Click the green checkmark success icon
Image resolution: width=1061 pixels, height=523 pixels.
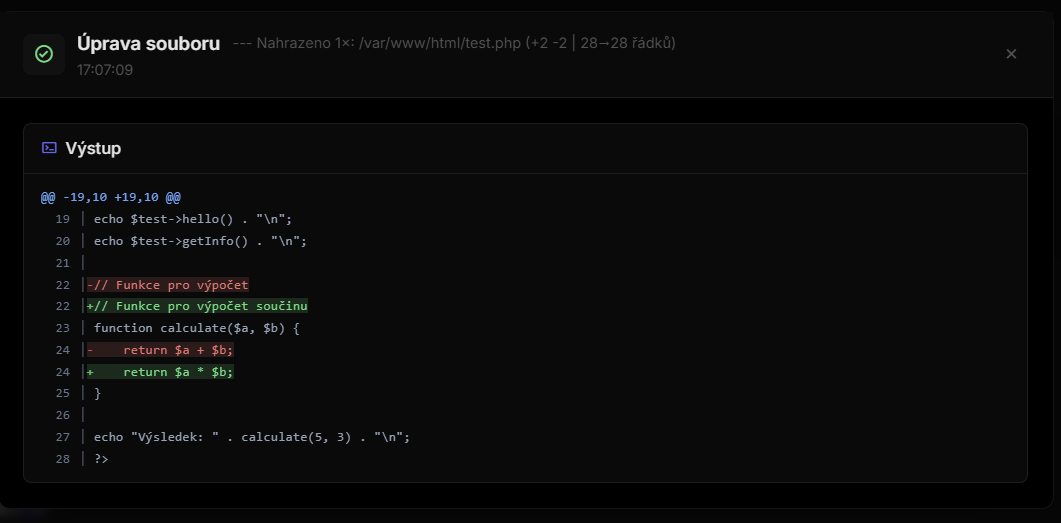[x=44, y=54]
